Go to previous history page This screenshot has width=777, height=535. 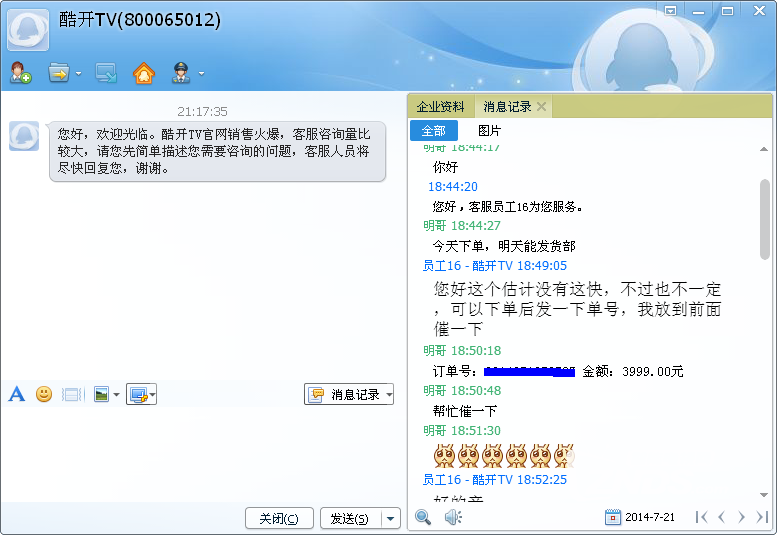722,517
